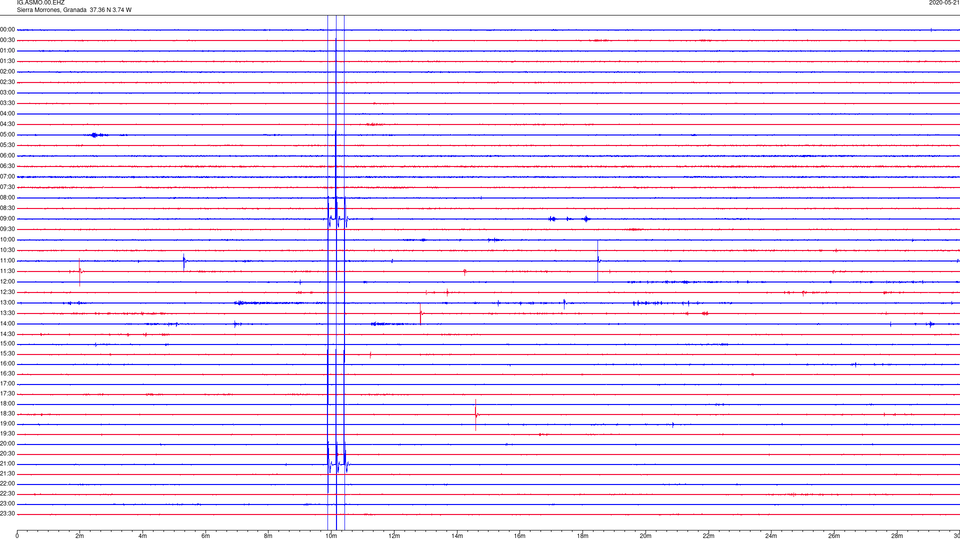Viewport: 960px width, 540px height.
Task: Click the 26m tick label on time axis
Action: (834, 536)
